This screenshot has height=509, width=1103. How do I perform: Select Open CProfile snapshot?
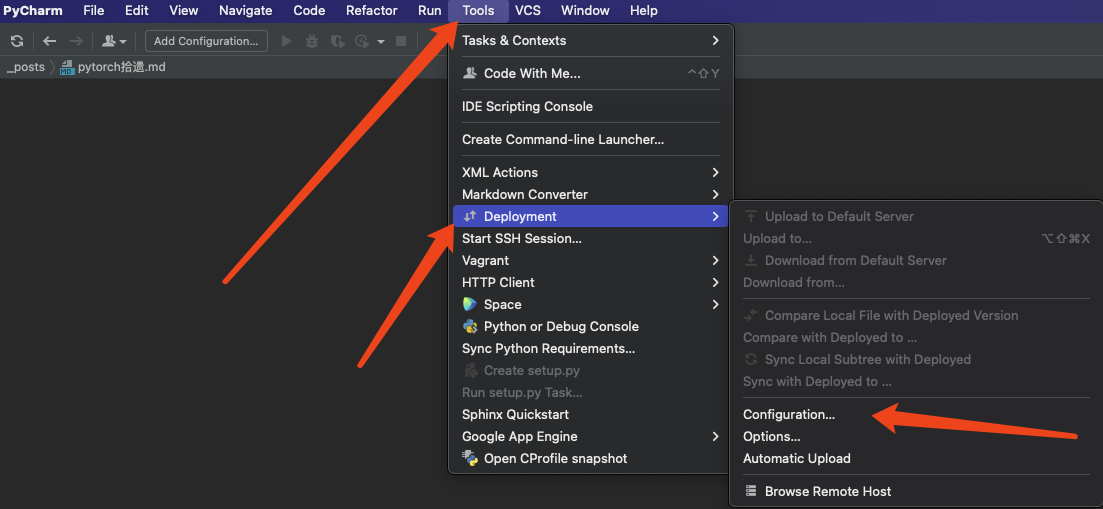click(591, 458)
